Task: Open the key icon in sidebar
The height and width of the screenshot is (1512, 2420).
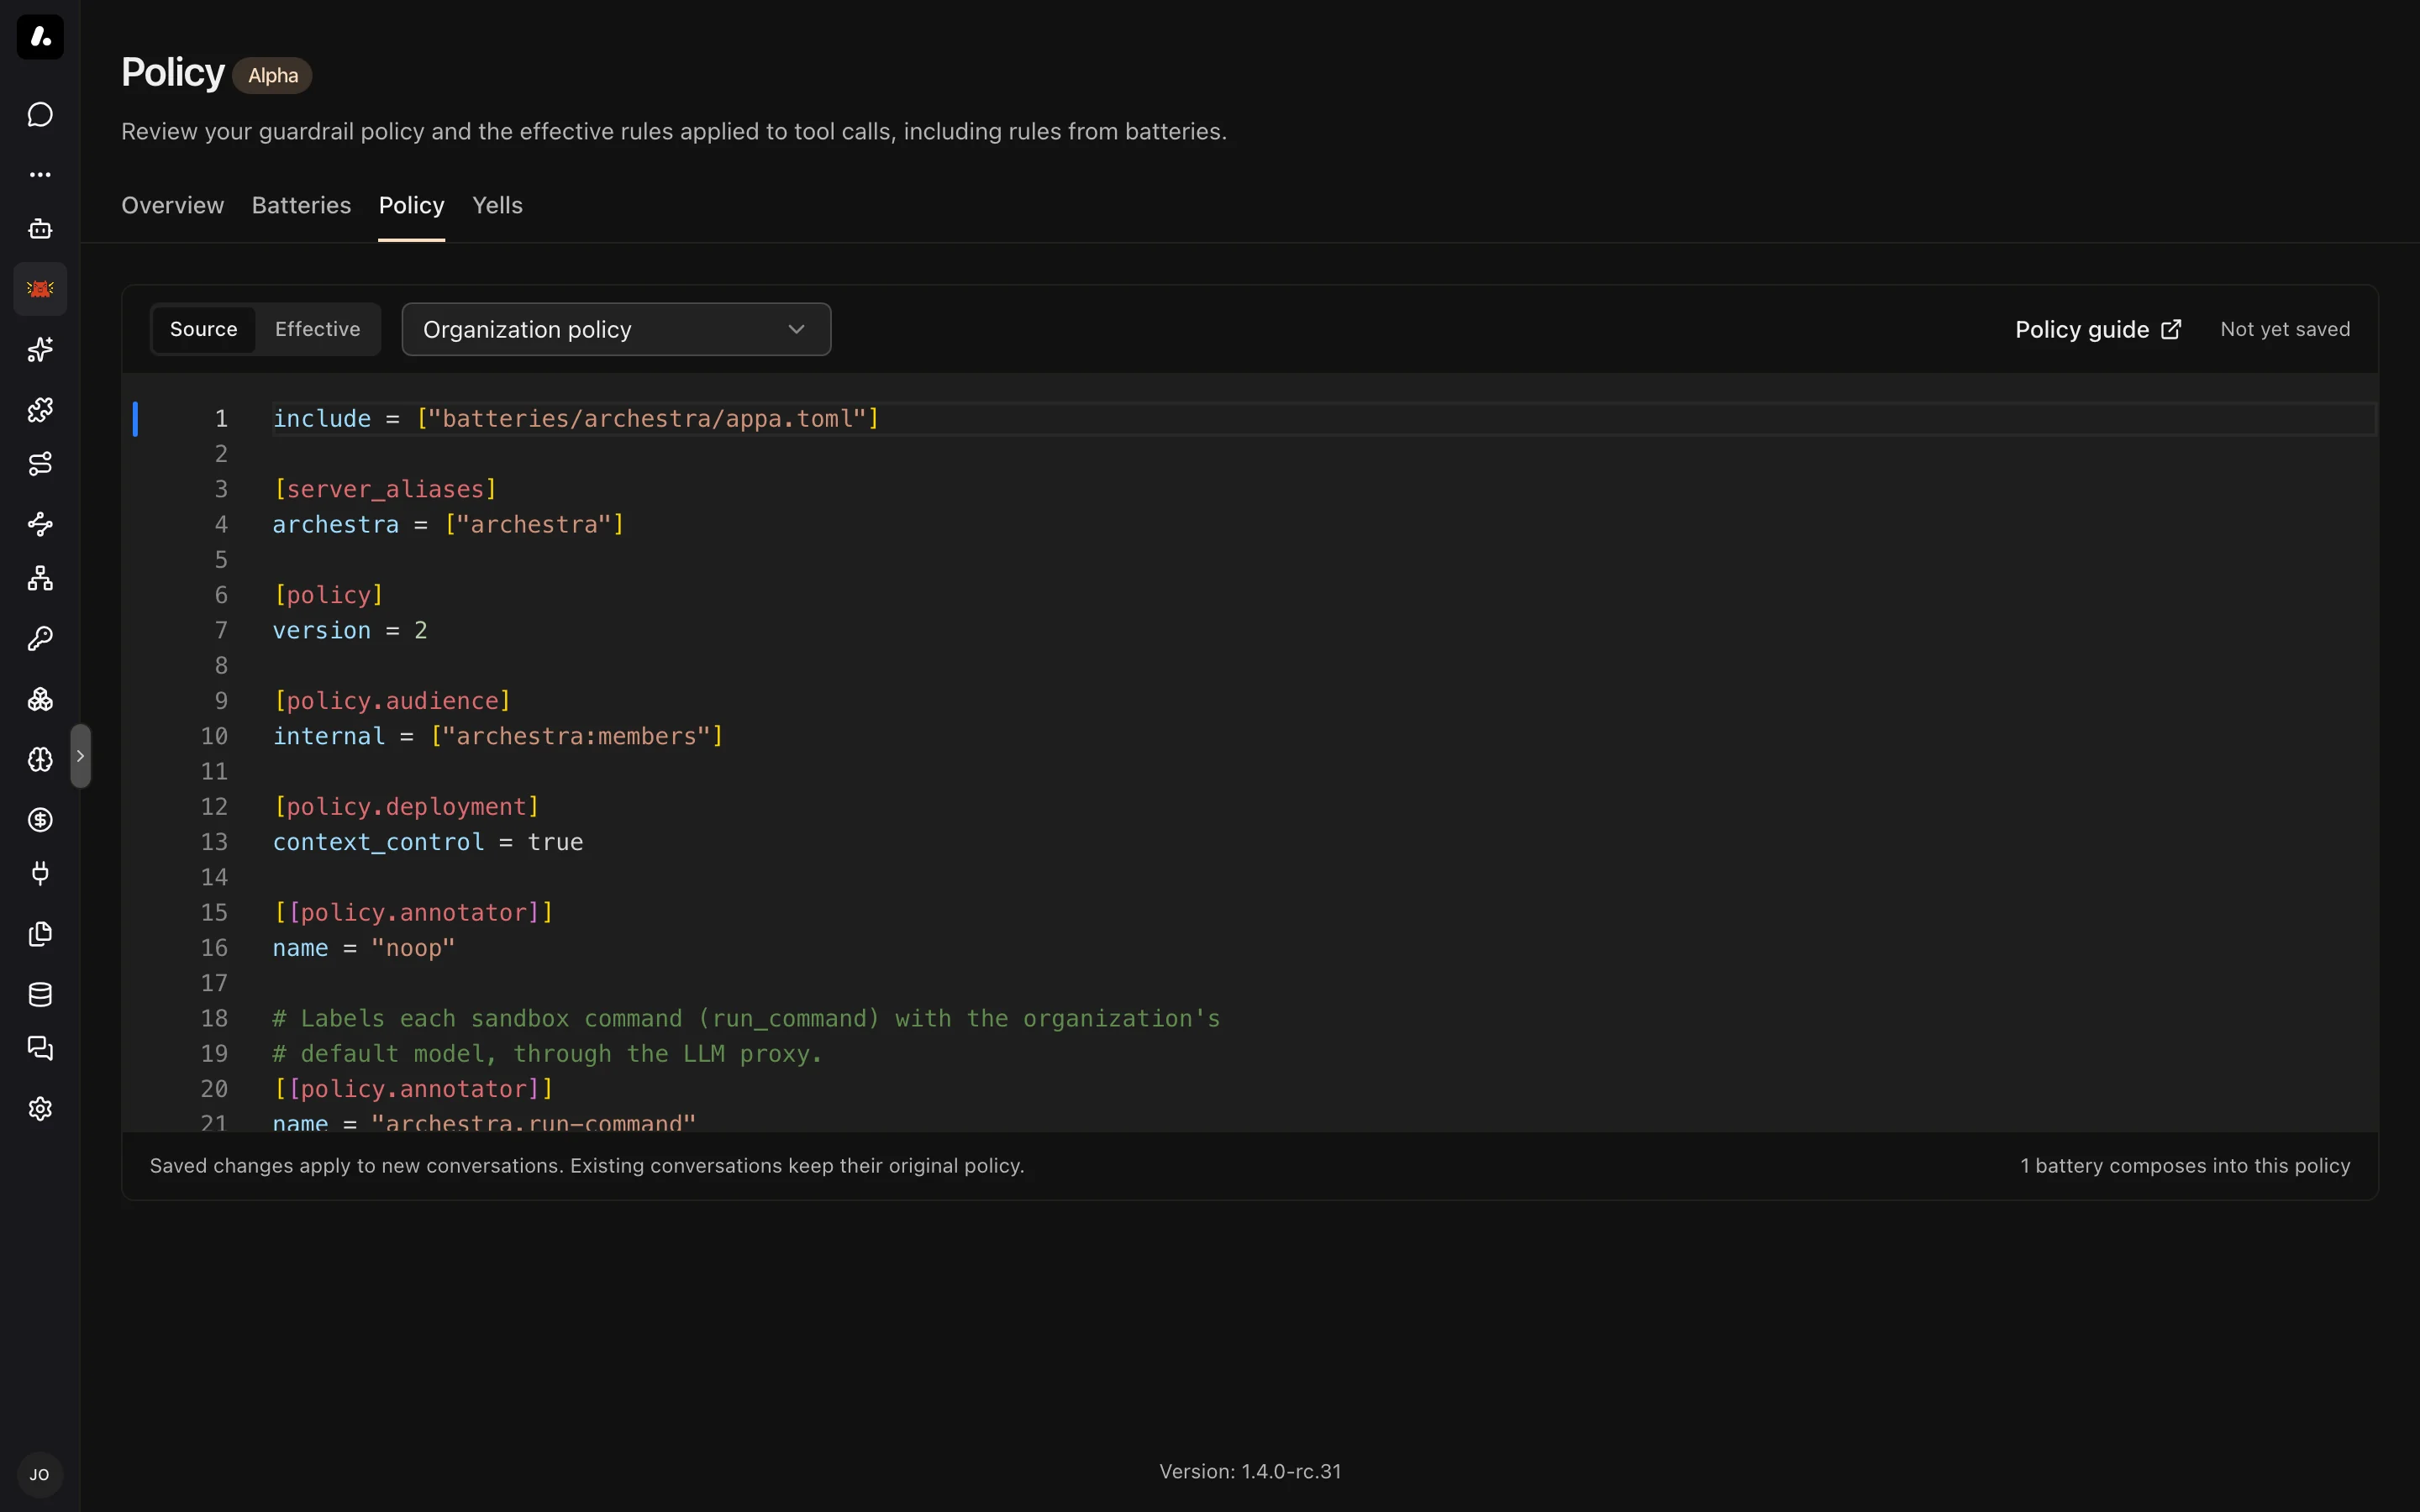Action: [40, 639]
